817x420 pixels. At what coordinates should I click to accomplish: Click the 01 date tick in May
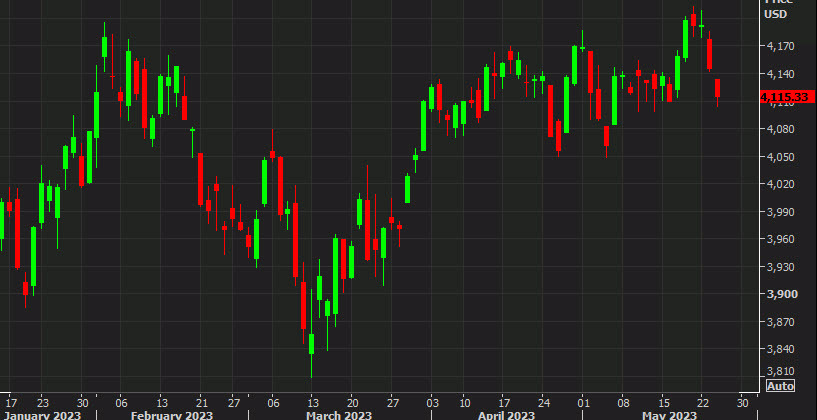tap(583, 403)
